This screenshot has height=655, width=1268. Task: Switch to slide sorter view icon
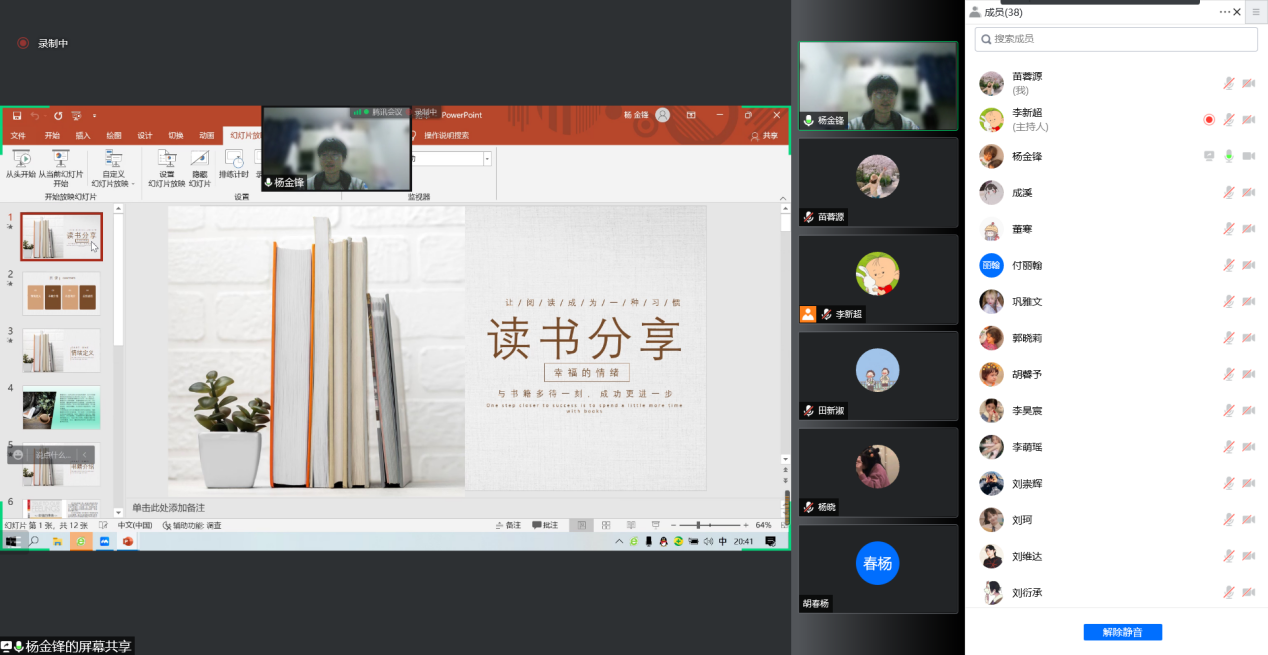tap(605, 525)
